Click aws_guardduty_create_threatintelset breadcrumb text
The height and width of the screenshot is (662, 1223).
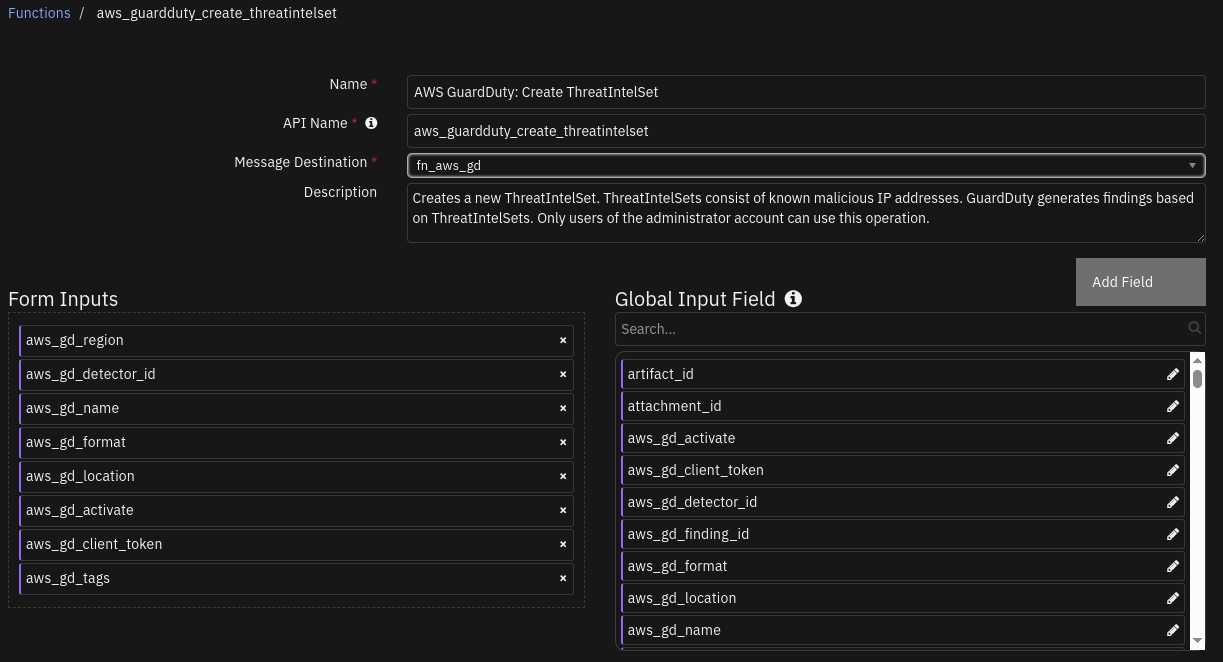[x=217, y=13]
